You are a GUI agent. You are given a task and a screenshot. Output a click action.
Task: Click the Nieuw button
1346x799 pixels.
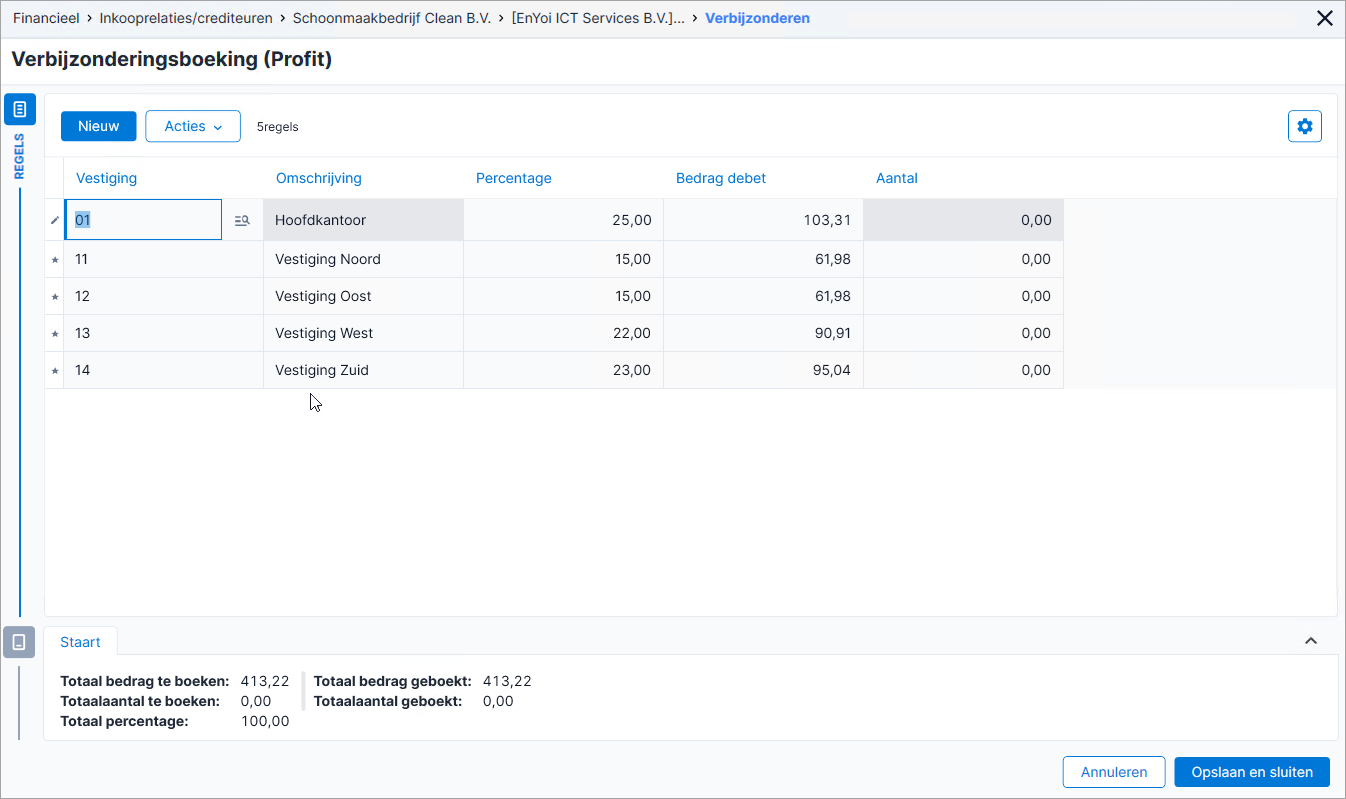coord(98,126)
